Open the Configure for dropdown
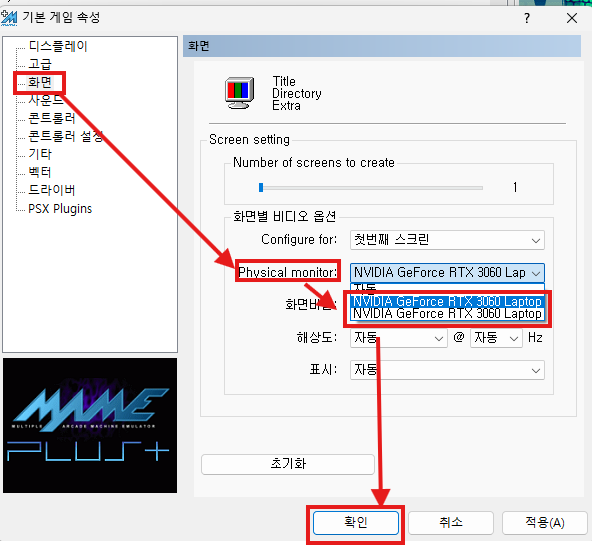 pyautogui.click(x=447, y=240)
